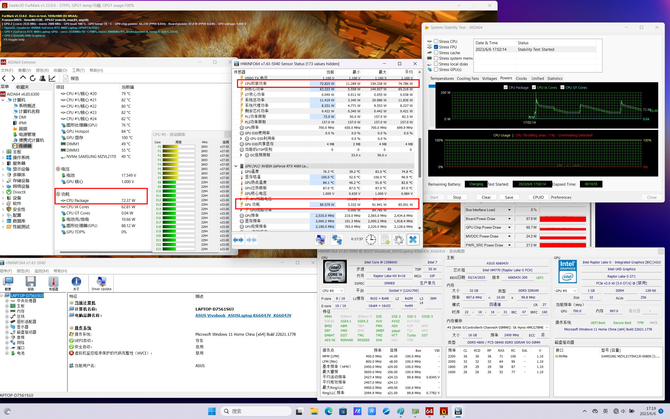Enable Stress cache checkbox
Screen dimensions: 670x419
click(x=436, y=53)
